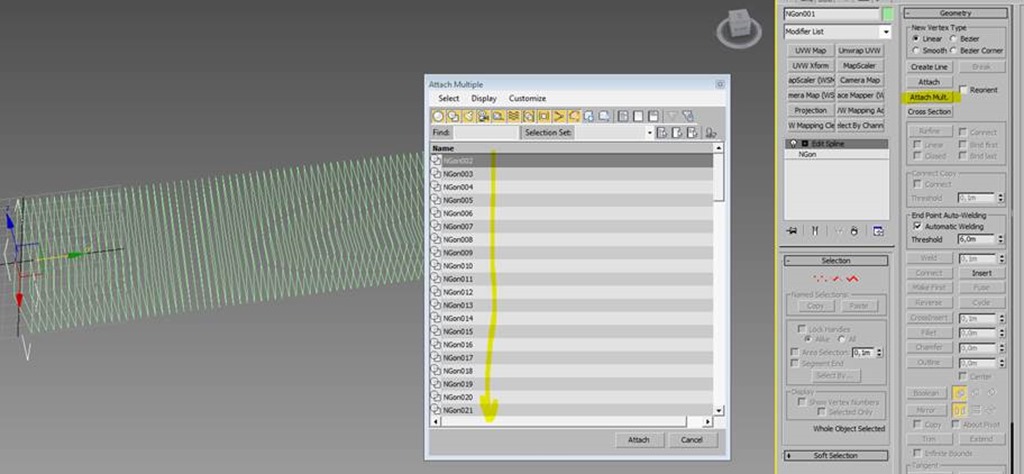Screen dimensions: 1024x474
Task: Click the Display Shapes filter icon
Action: (x=453, y=116)
